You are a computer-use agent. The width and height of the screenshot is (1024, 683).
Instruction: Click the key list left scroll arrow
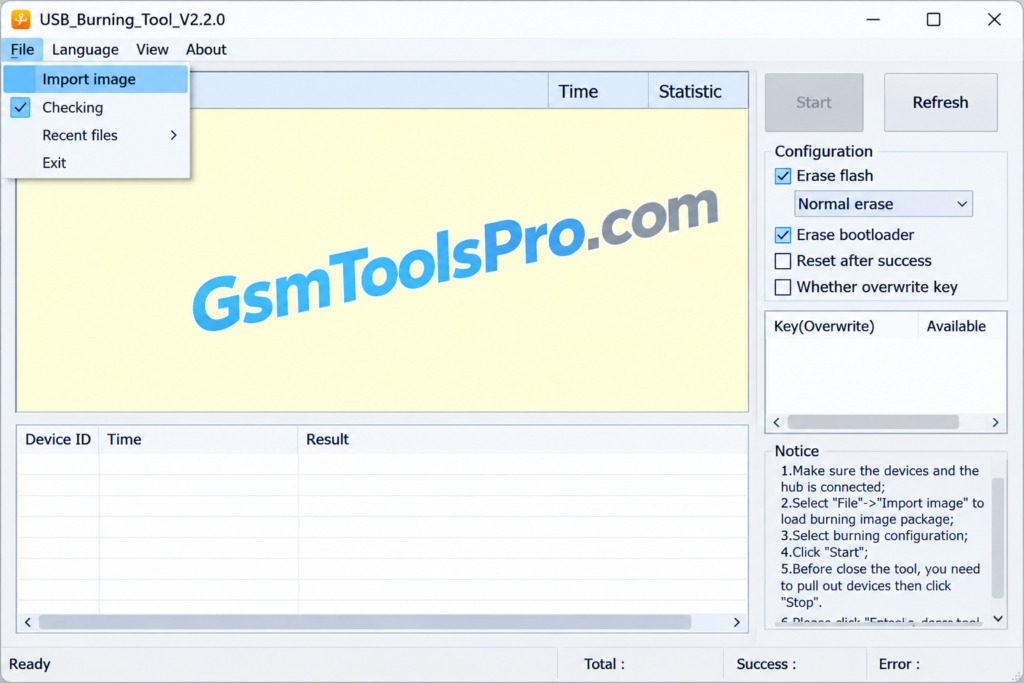776,422
